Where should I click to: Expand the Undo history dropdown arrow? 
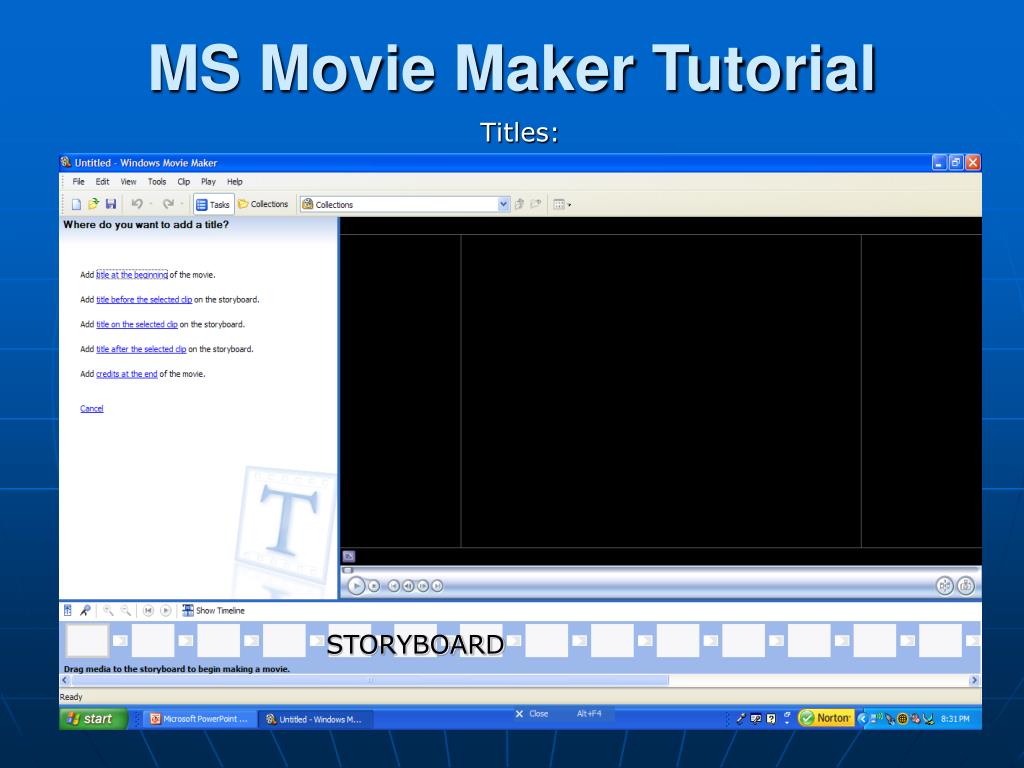151,204
